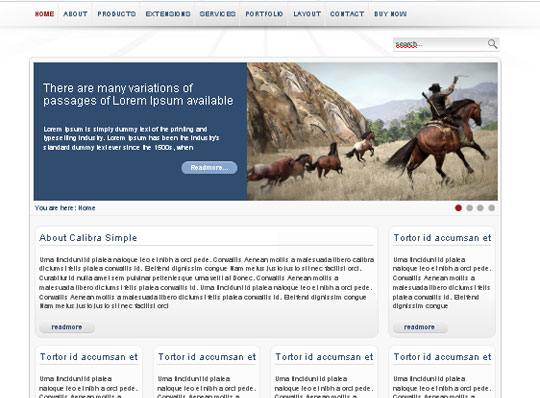Click the search magnifier icon
The width and height of the screenshot is (540, 398).
492,44
